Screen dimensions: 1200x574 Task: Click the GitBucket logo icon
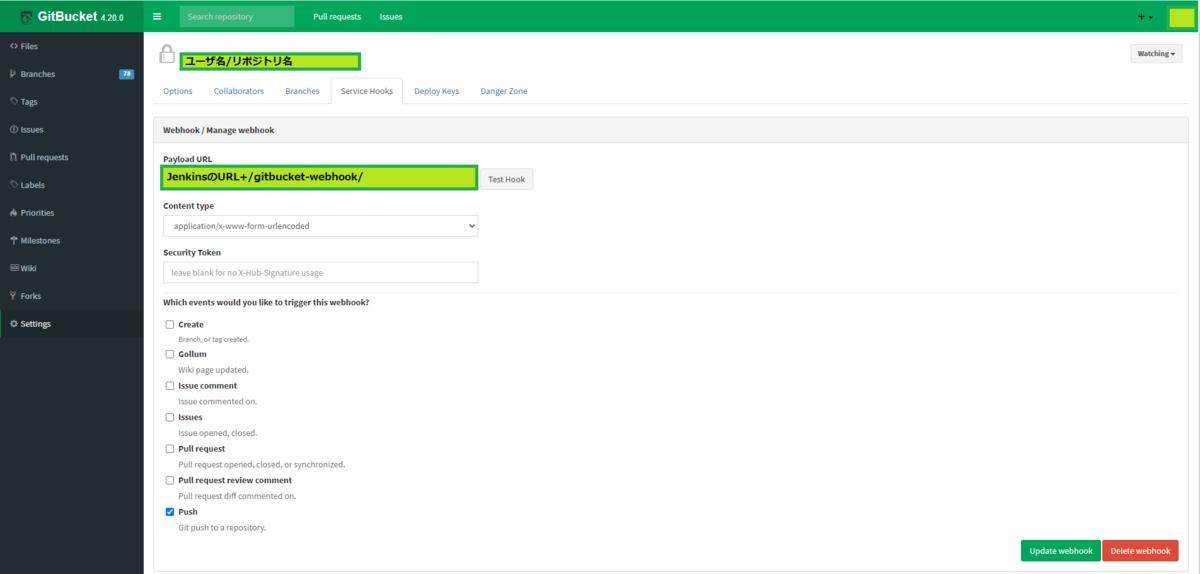pyautogui.click(x=26, y=17)
